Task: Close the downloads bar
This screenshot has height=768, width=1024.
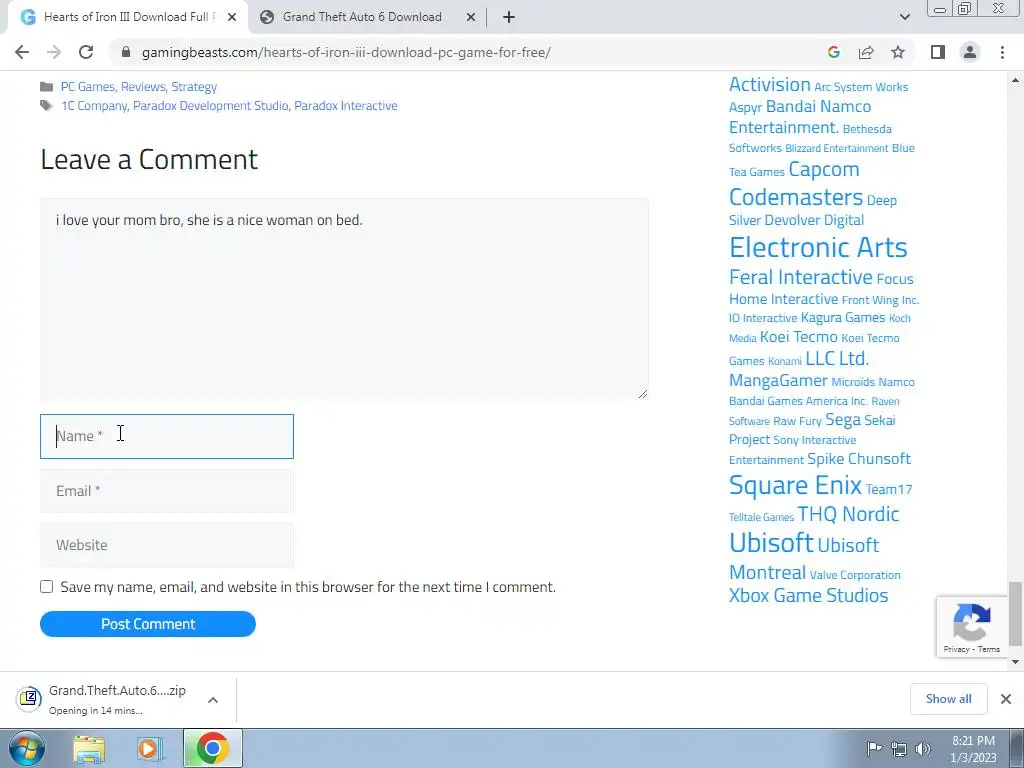Action: (x=1006, y=699)
